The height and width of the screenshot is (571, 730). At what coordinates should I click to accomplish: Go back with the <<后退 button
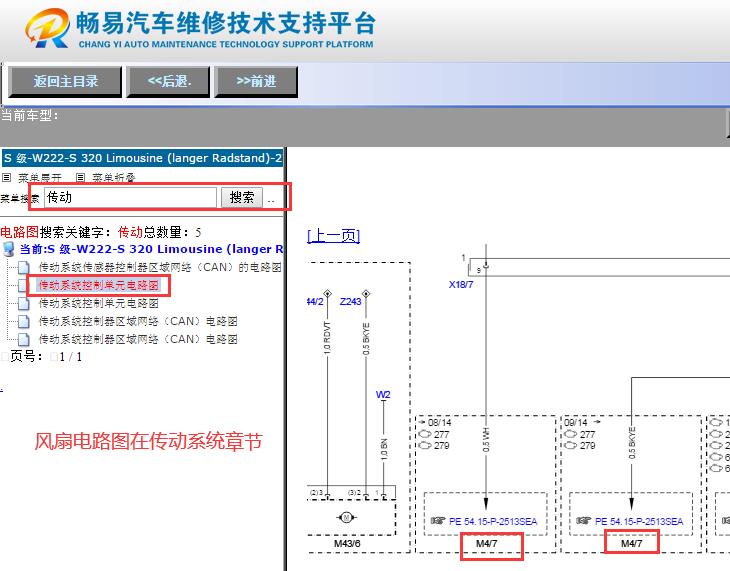coord(169,82)
